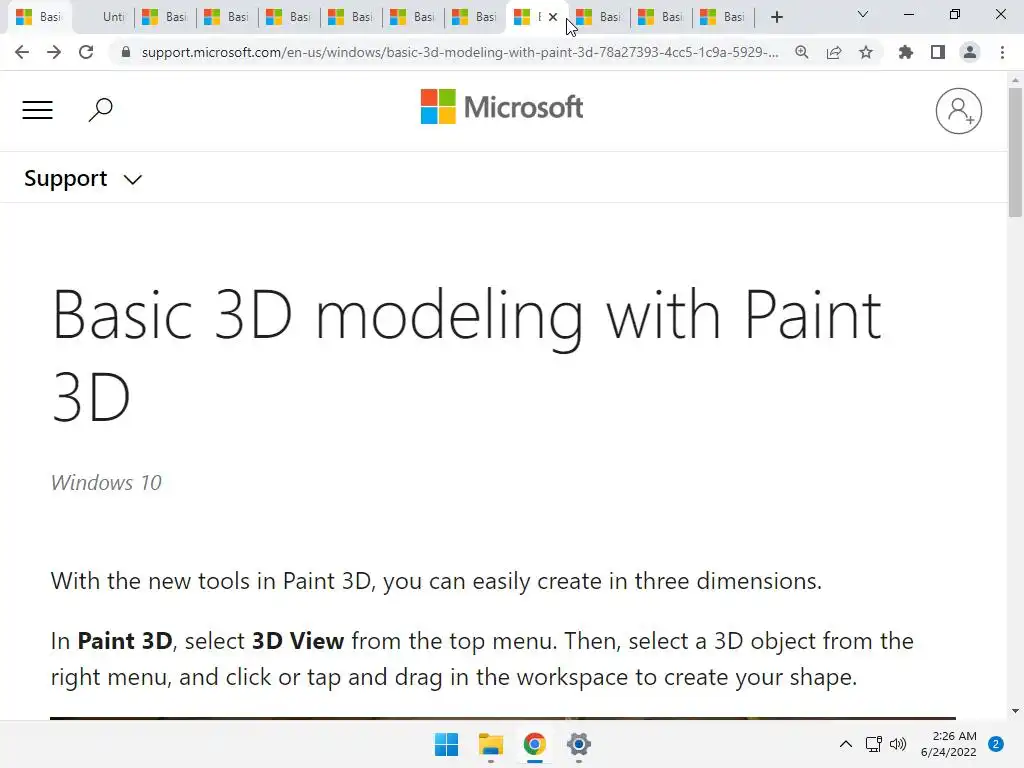Click the "Windows 10" subtitle text
Image resolution: width=1024 pixels, height=768 pixels.
point(106,483)
